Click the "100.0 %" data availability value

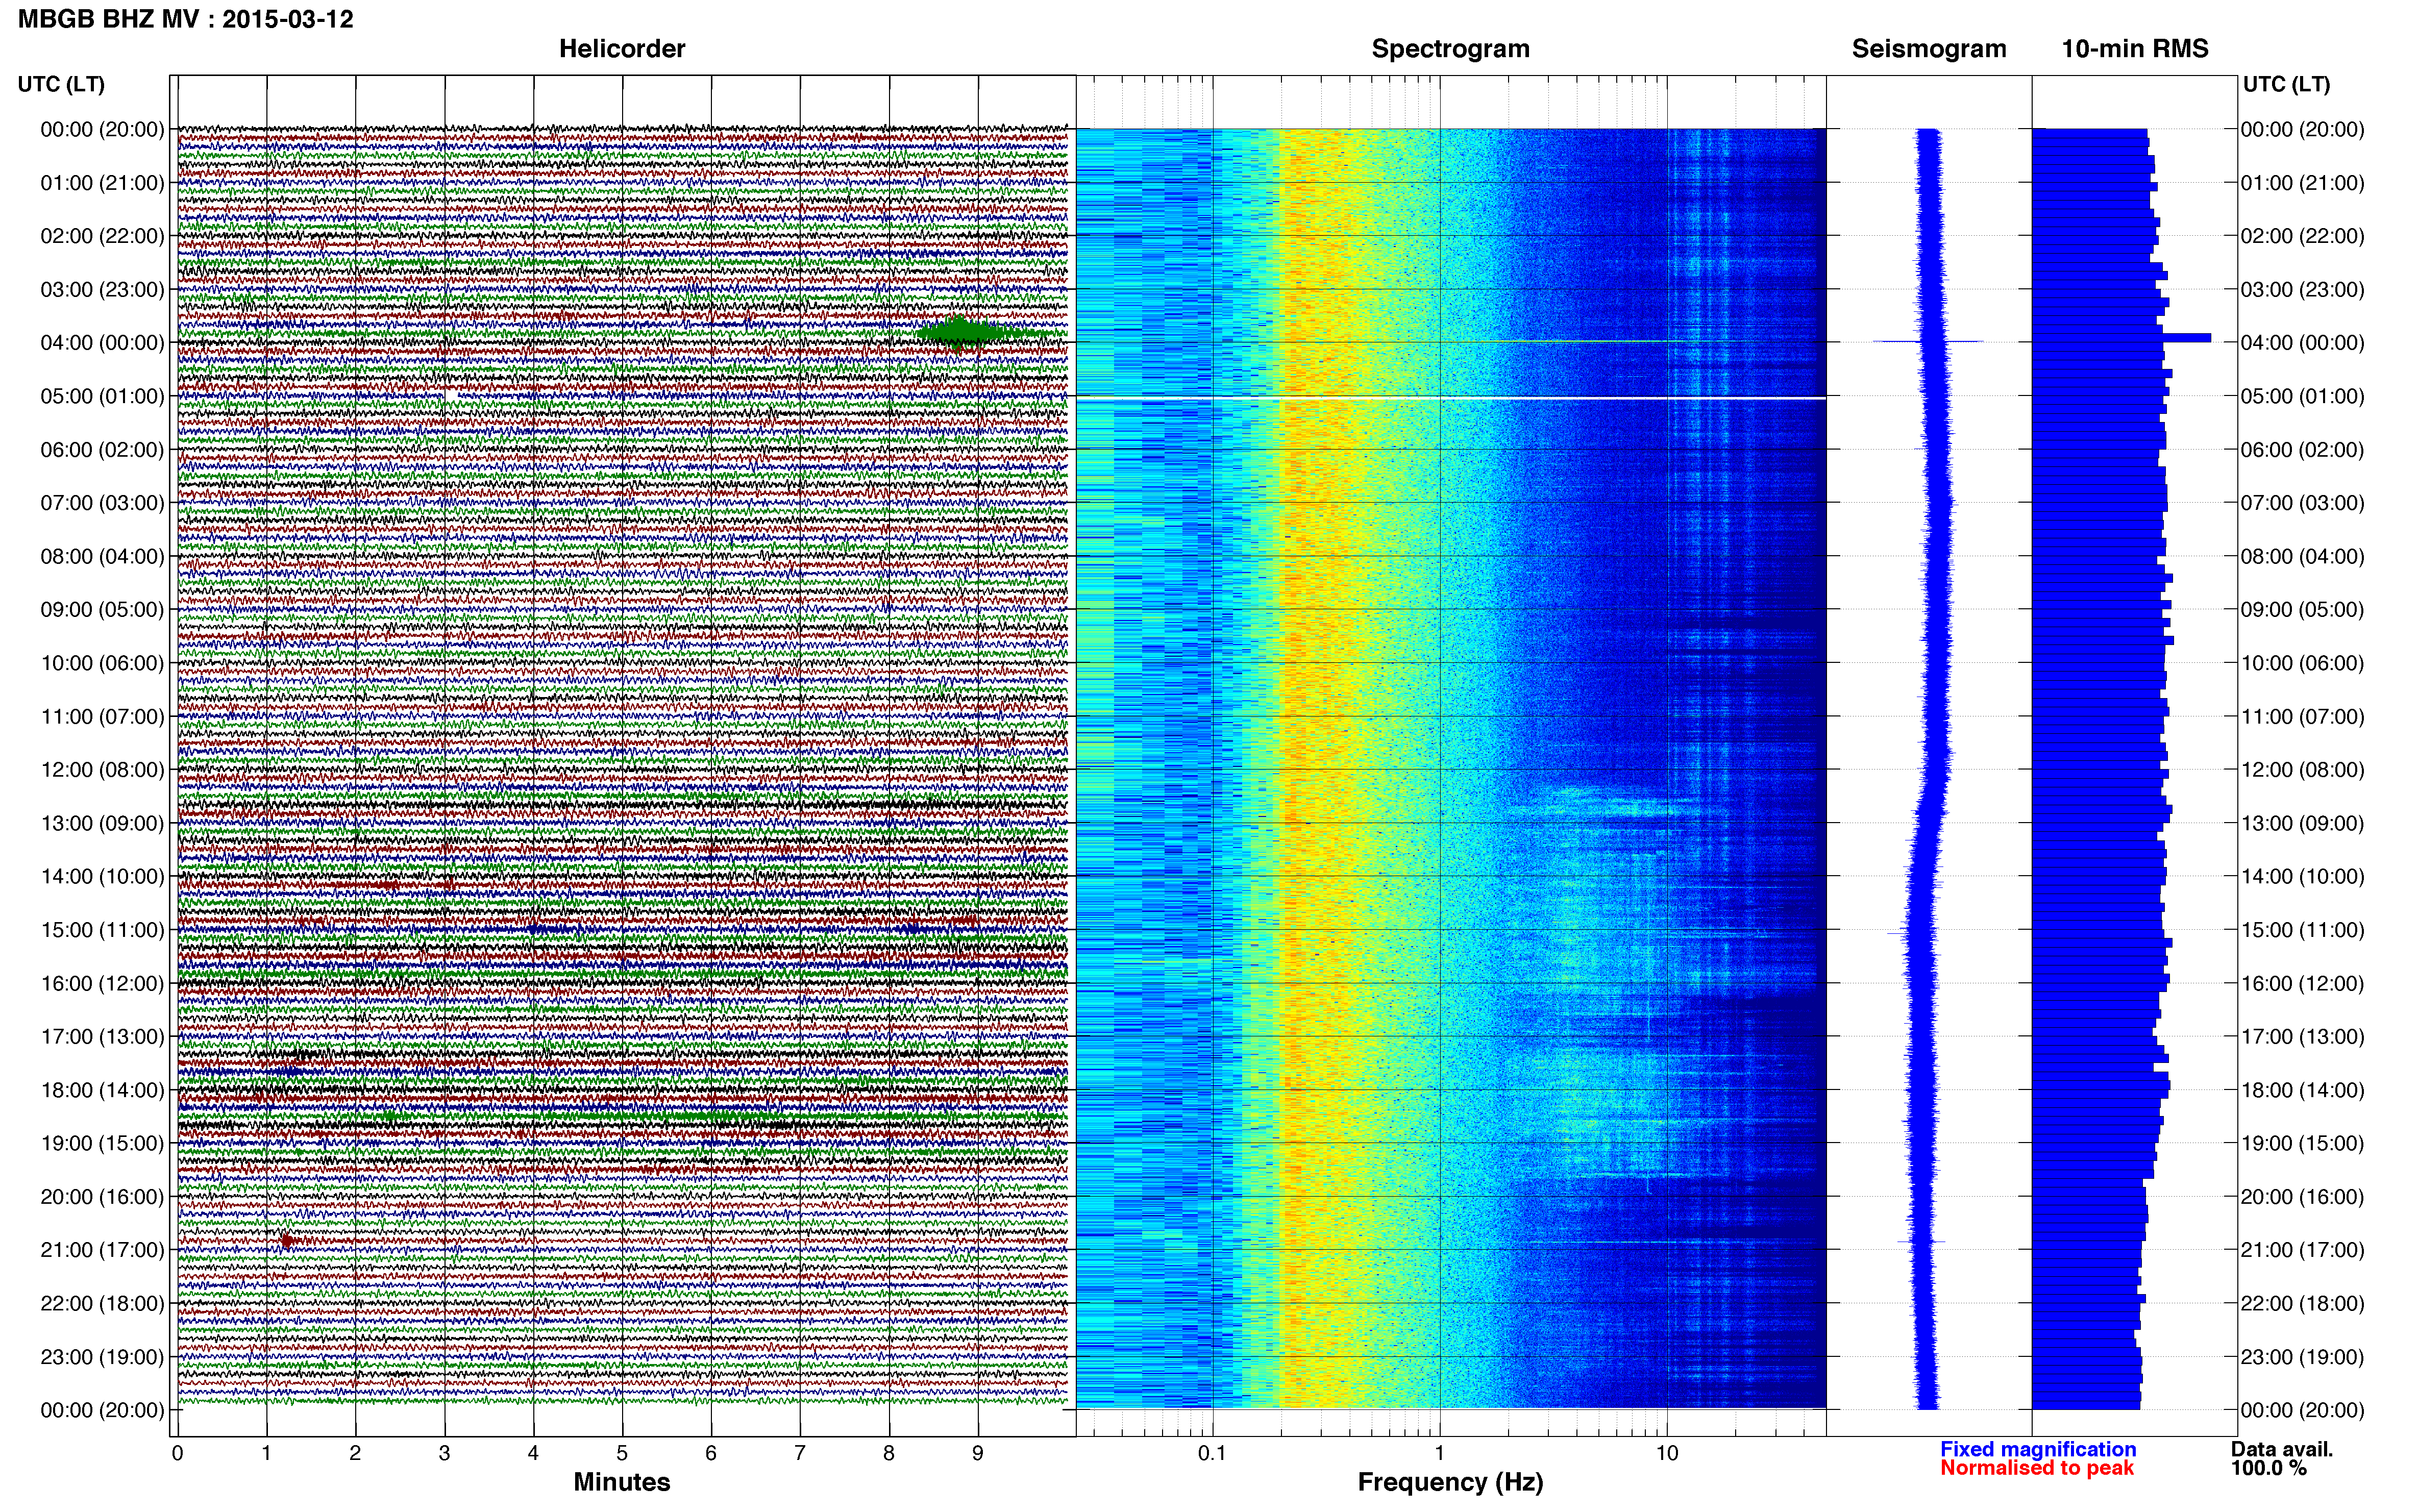tap(2268, 1468)
